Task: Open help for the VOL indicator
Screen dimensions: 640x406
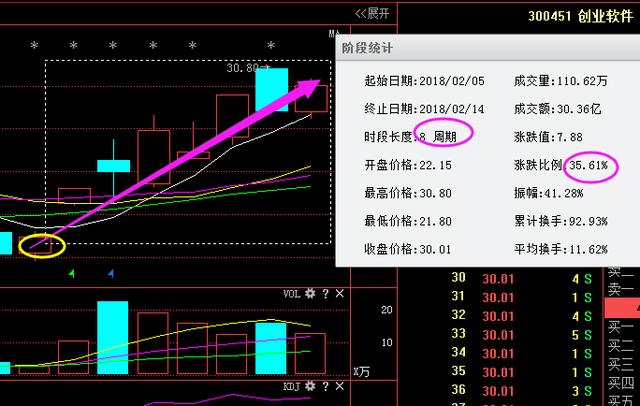Action: pyautogui.click(x=325, y=293)
